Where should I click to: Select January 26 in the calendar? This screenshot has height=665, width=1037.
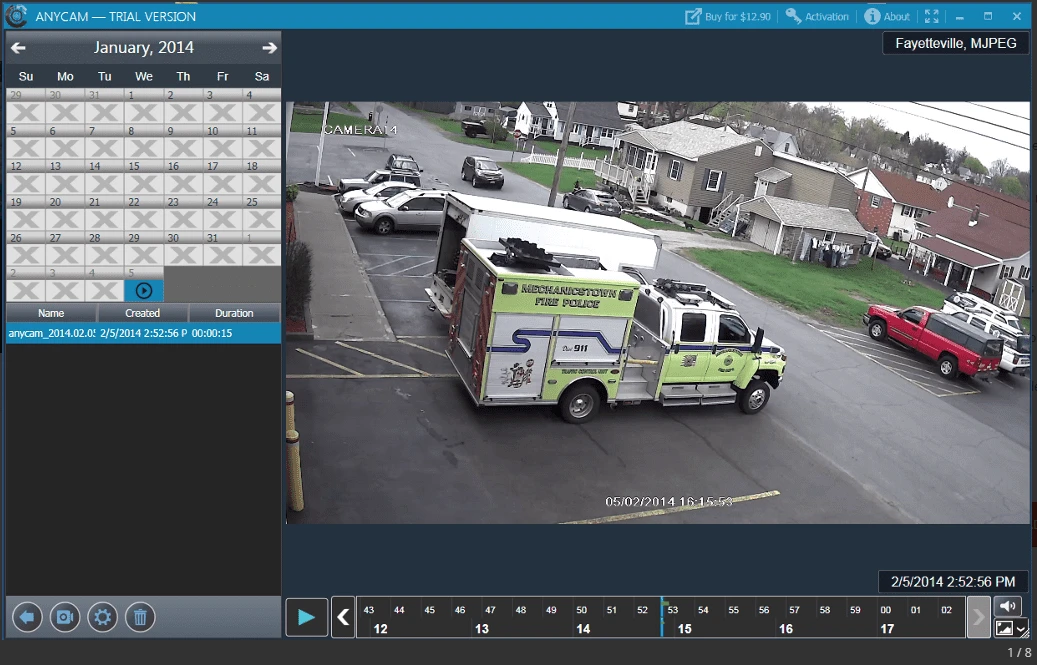tap(26, 249)
